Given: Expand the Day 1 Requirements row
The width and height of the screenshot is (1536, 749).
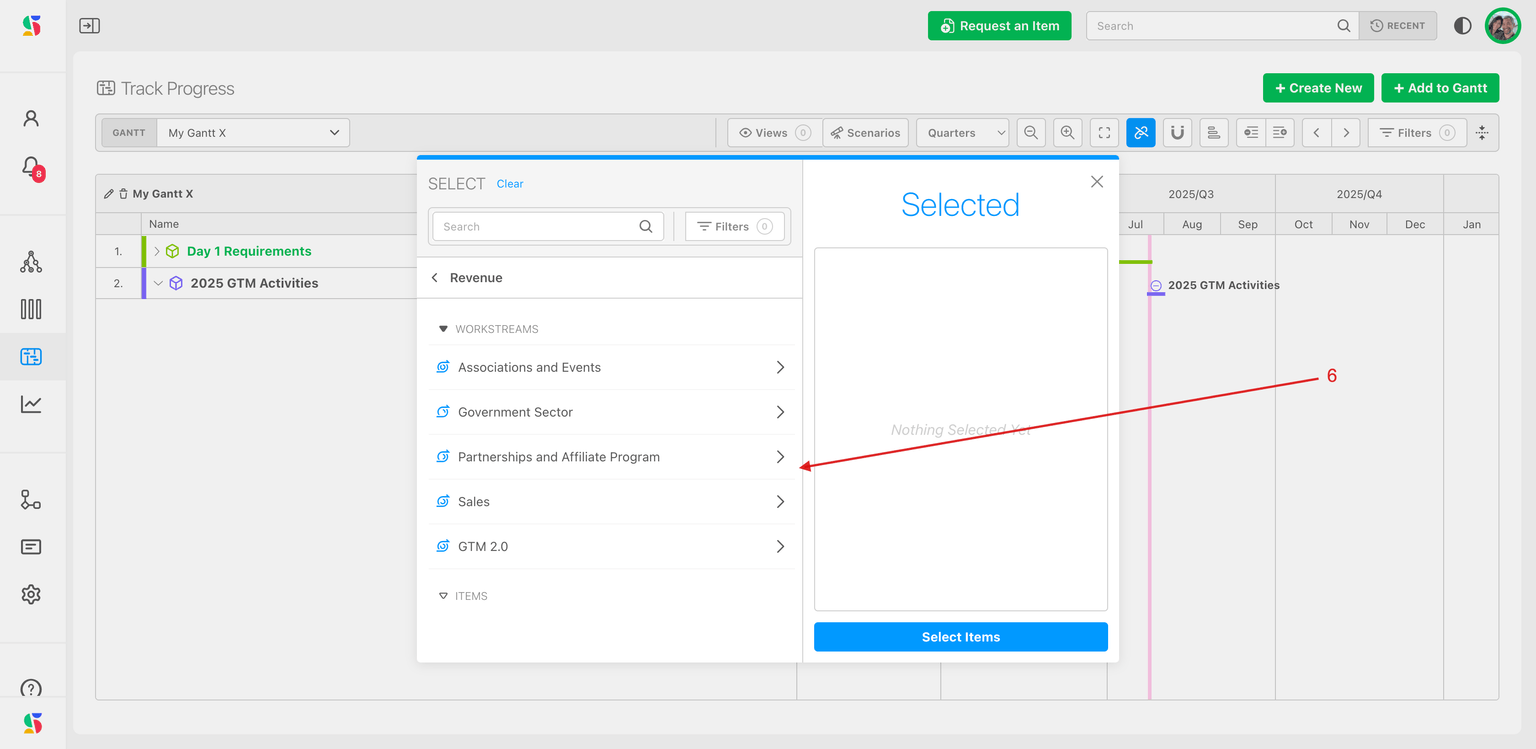Looking at the screenshot, I should (157, 251).
